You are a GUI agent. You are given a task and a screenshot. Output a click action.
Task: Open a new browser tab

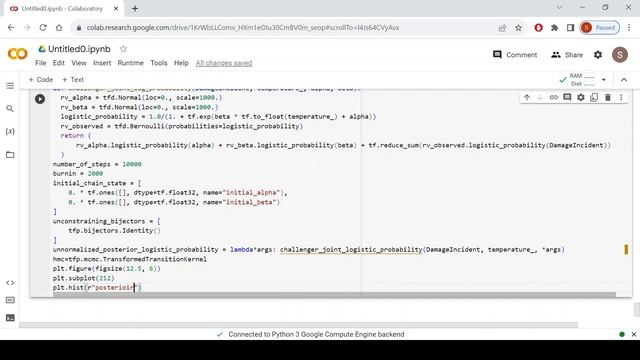pyautogui.click(x=135, y=9)
